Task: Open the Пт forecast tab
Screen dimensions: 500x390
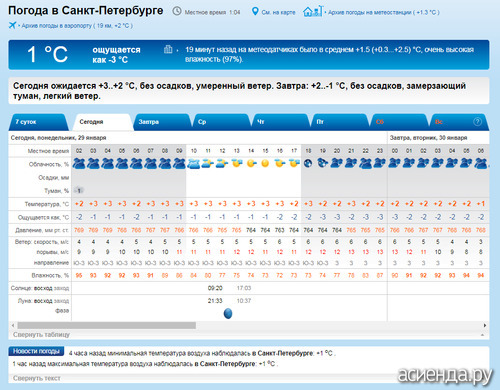Action: 340,122
